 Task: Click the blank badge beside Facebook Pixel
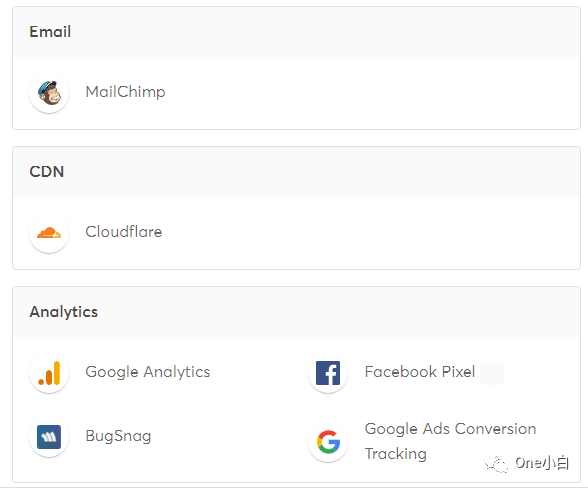coord(492,373)
